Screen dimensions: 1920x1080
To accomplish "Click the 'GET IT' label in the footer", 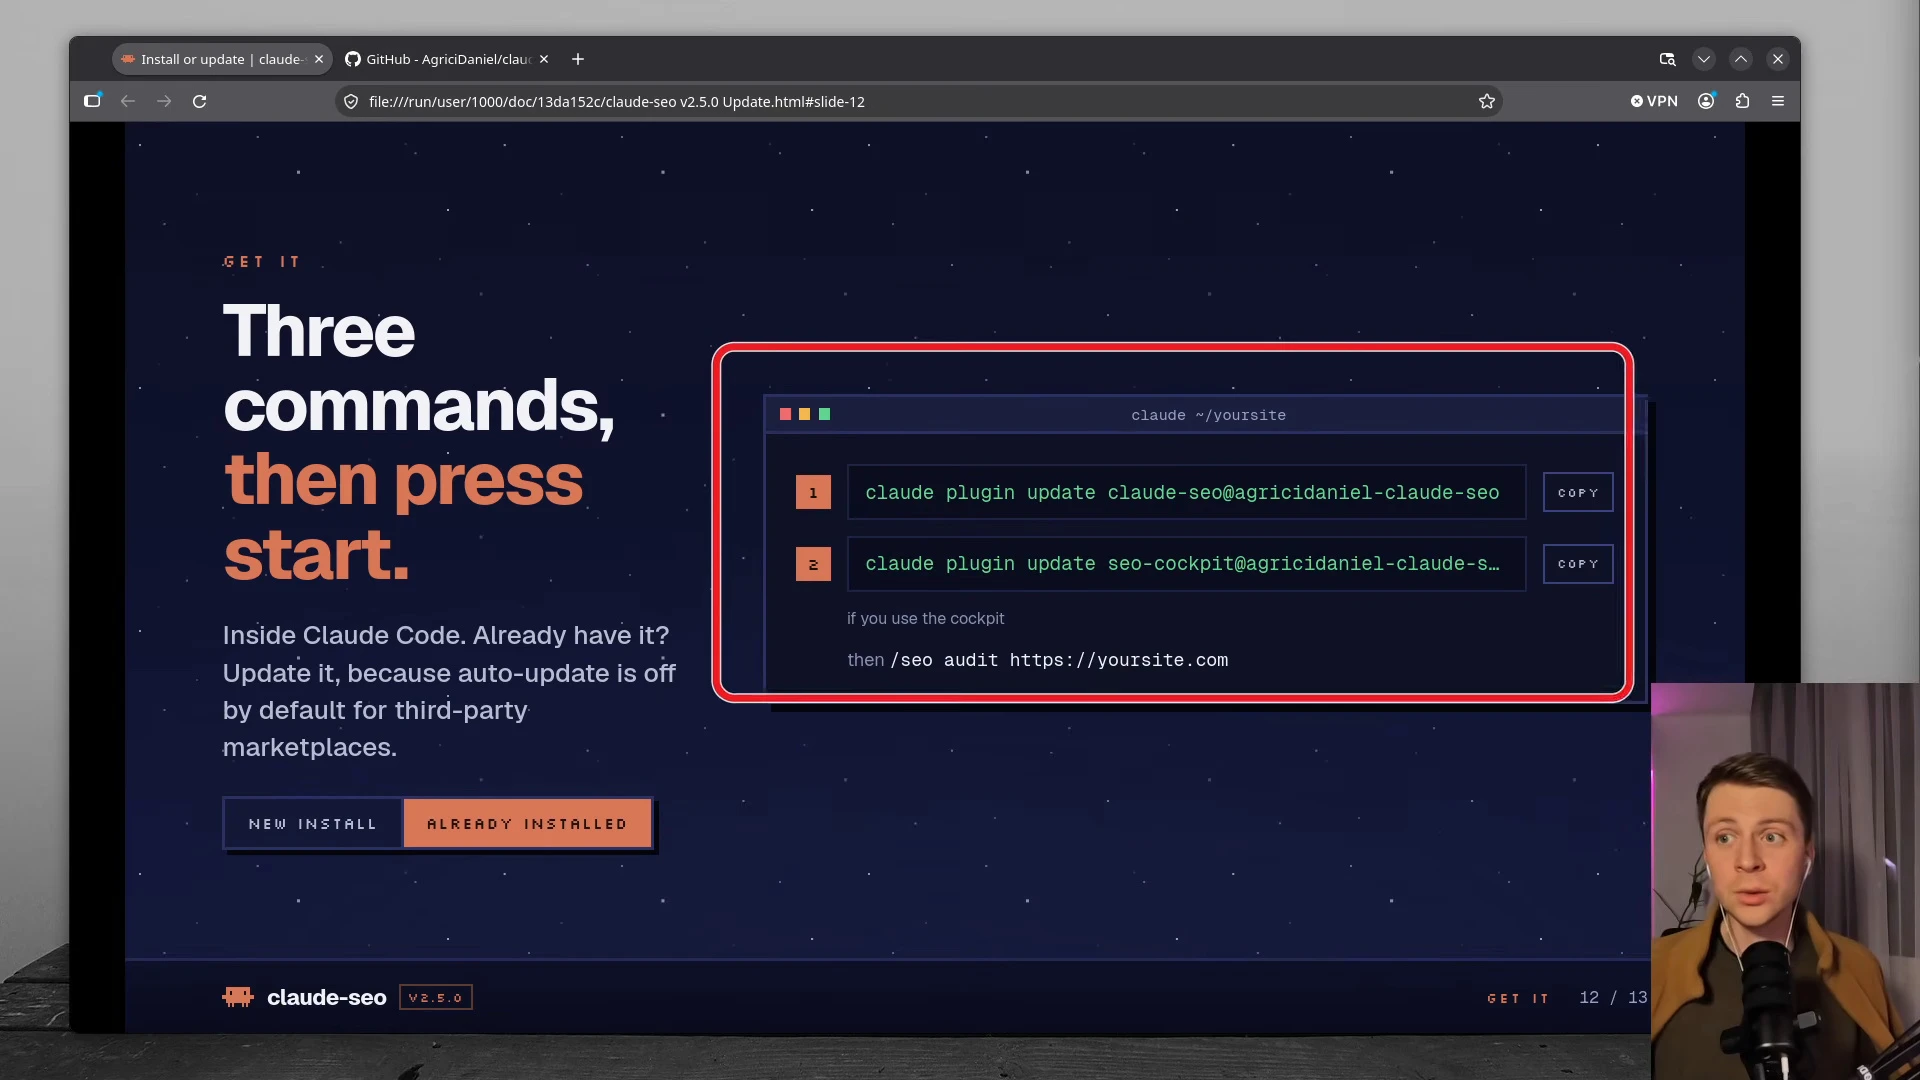I will point(1518,998).
